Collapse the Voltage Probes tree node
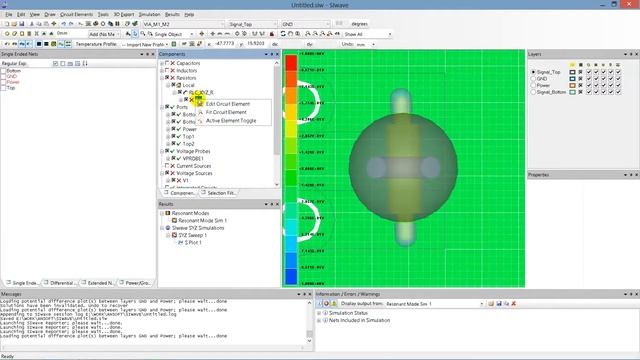 click(162, 151)
